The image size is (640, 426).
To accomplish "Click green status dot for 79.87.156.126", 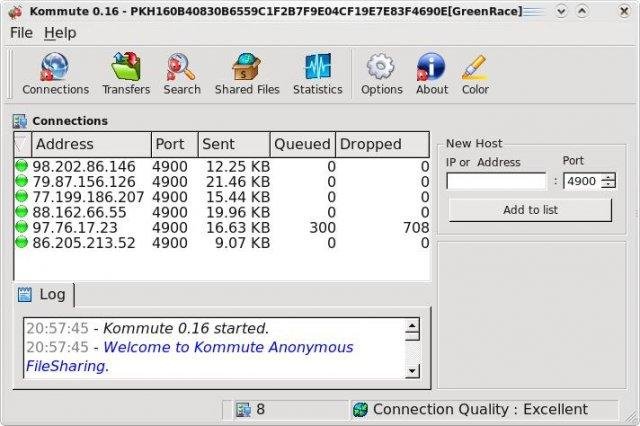I will tap(21, 181).
